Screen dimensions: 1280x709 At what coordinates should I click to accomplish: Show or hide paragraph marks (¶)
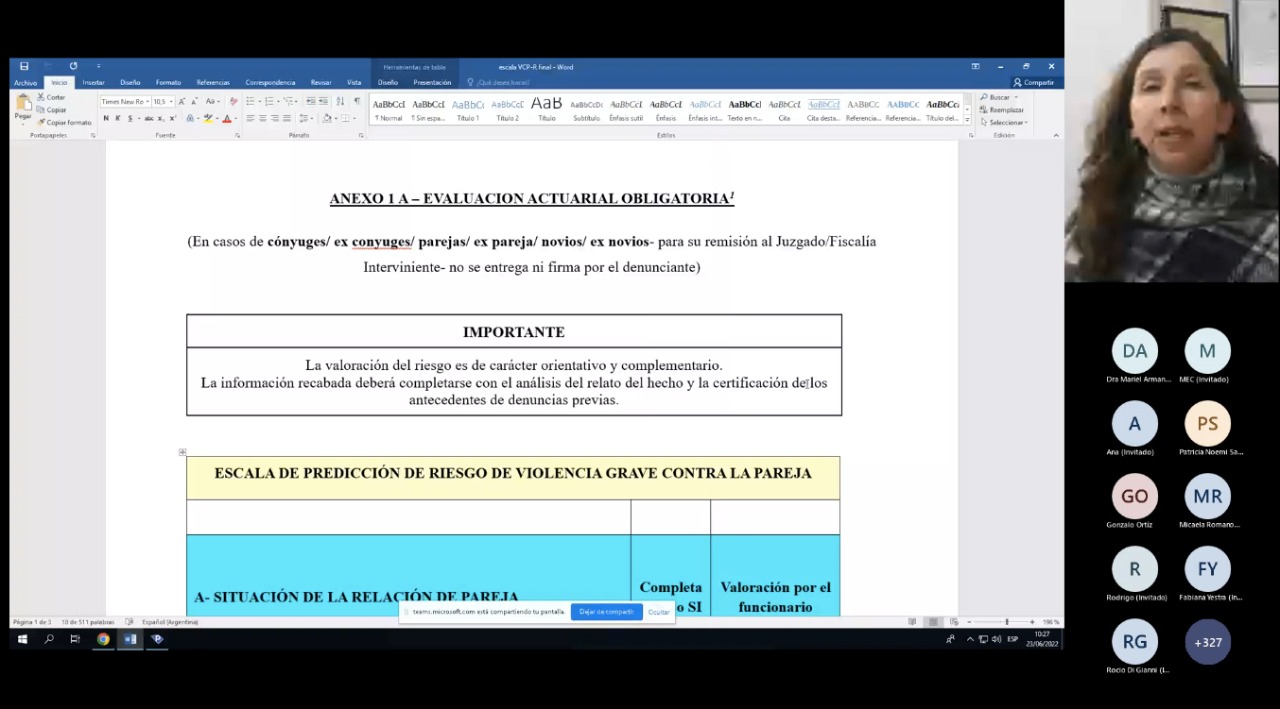click(357, 101)
